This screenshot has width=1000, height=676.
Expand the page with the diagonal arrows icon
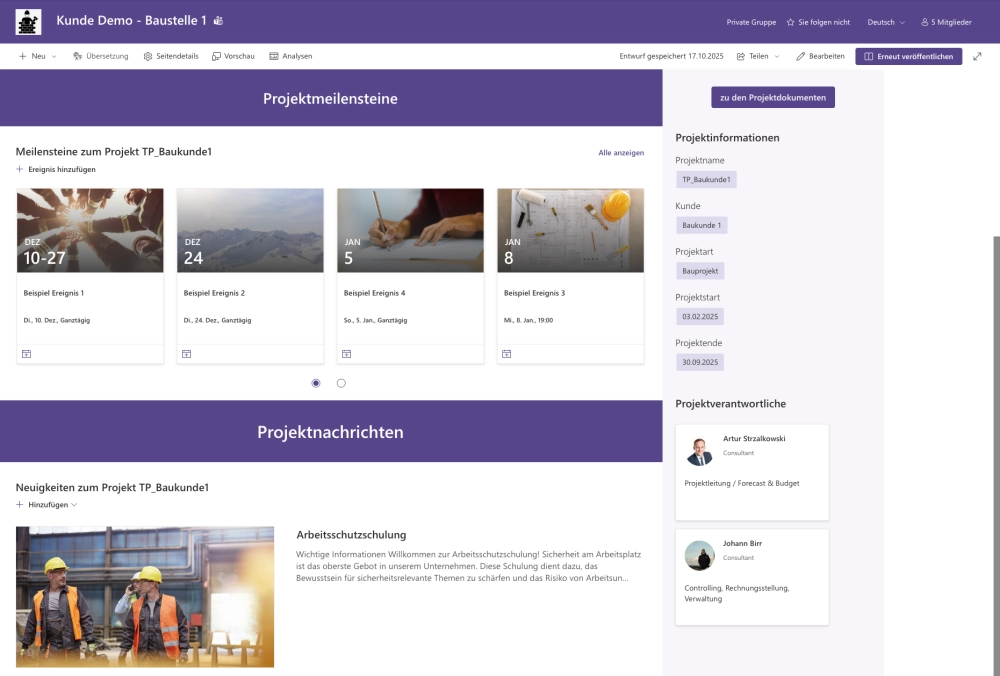977,57
